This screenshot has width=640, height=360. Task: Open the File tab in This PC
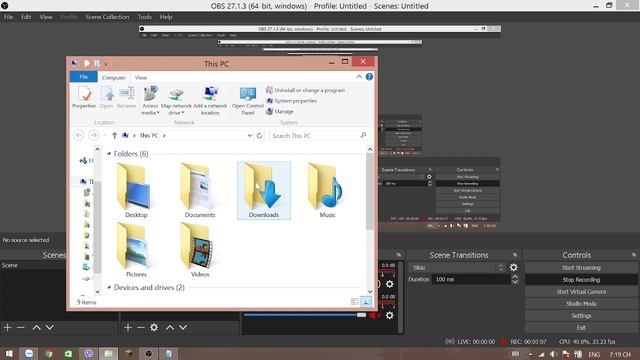click(84, 77)
